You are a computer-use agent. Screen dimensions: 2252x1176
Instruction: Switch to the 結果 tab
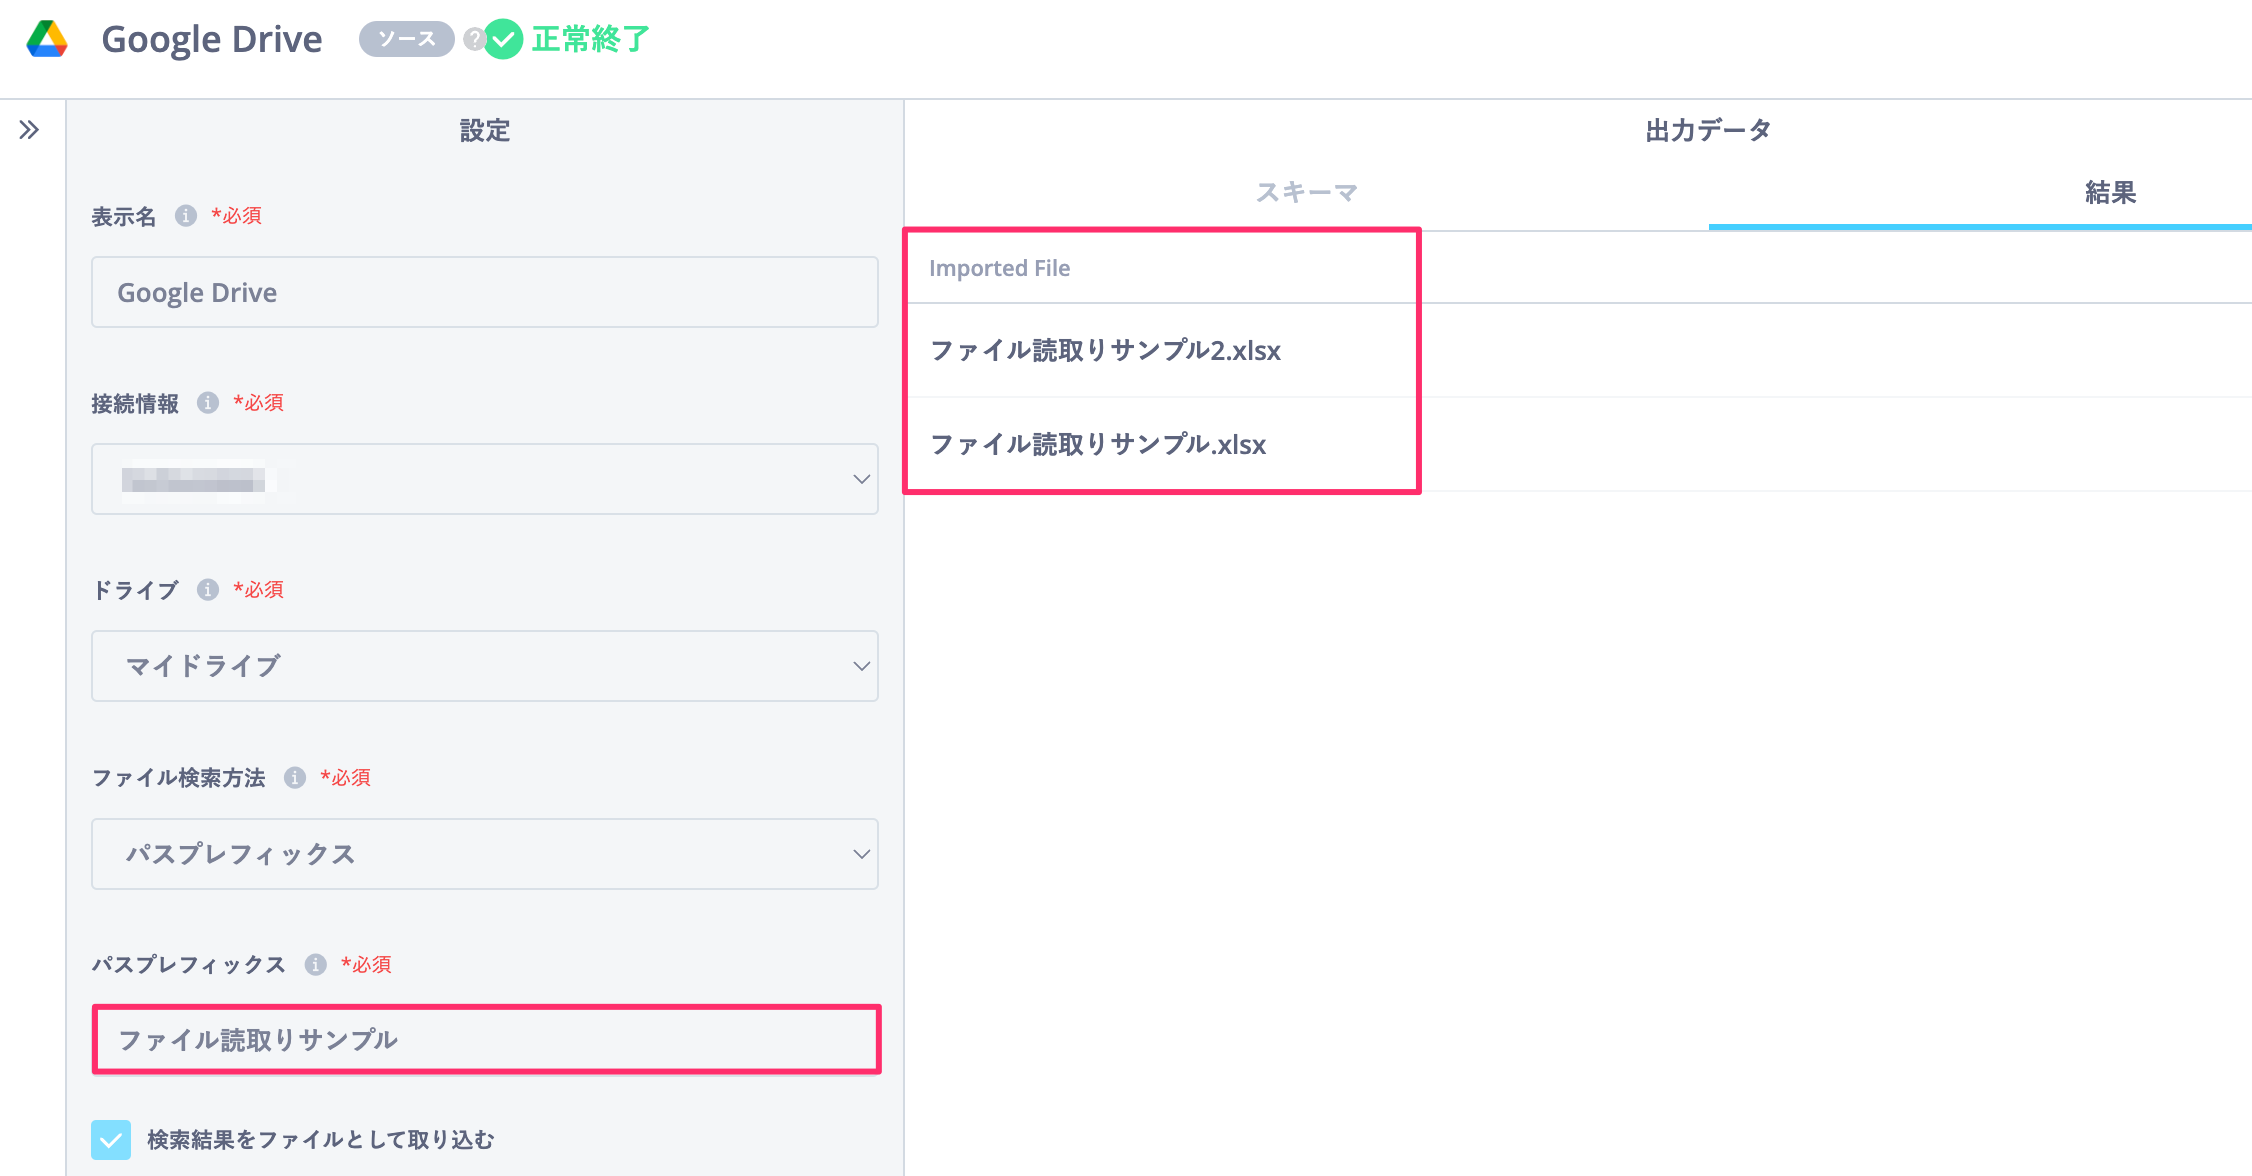[2110, 192]
